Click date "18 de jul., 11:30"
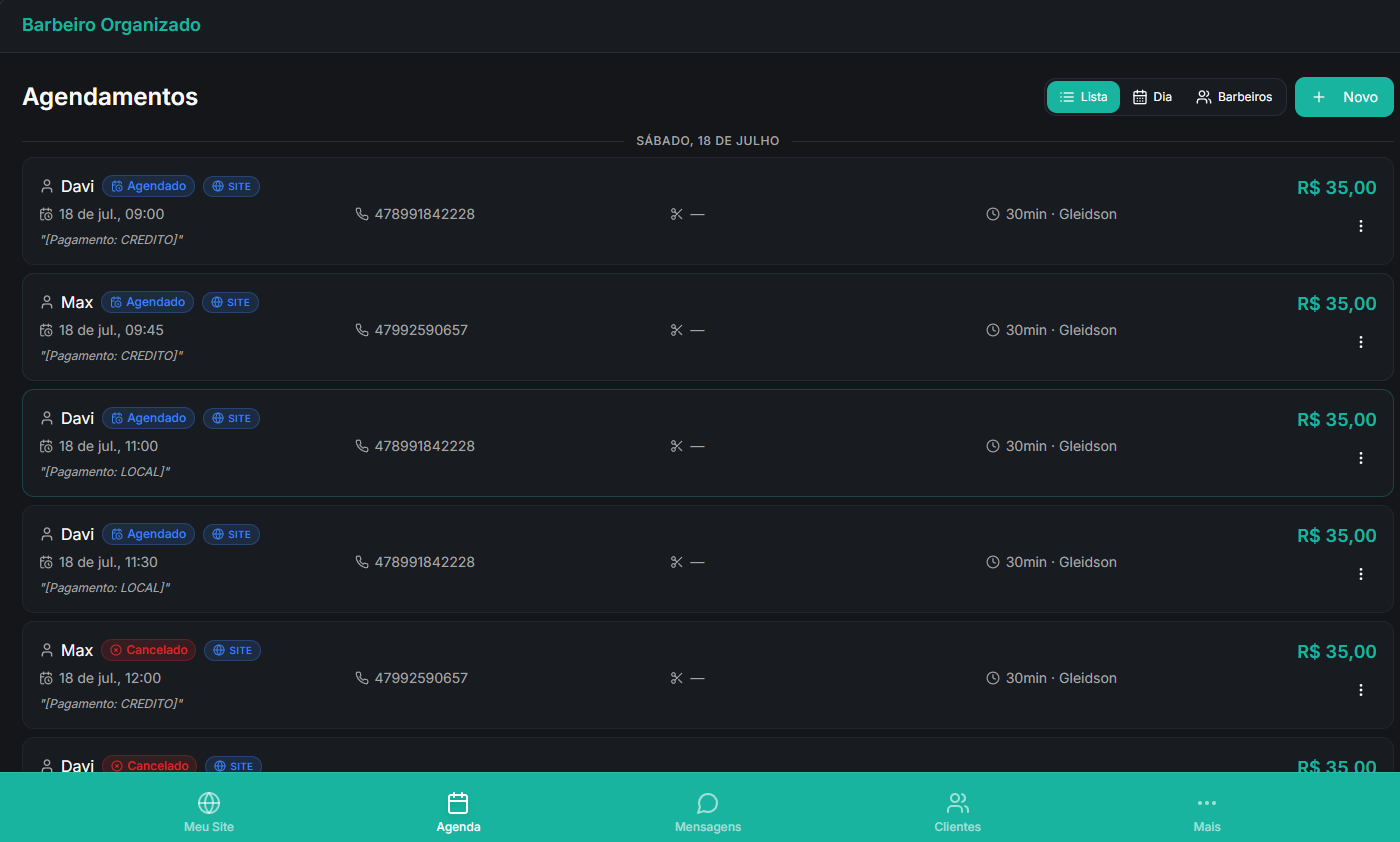This screenshot has width=1400, height=842. point(108,562)
